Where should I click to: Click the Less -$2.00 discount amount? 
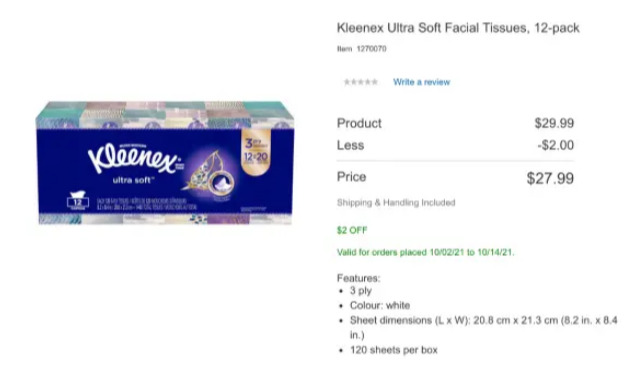[x=556, y=145]
